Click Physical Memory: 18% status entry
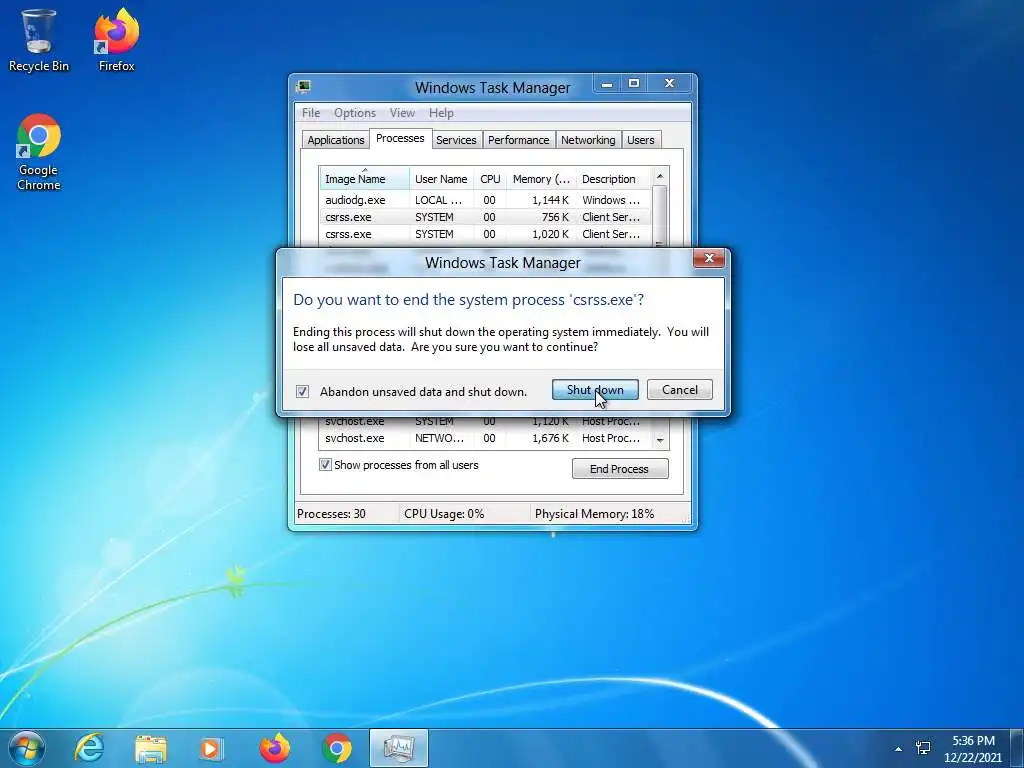This screenshot has height=768, width=1024. tap(594, 513)
